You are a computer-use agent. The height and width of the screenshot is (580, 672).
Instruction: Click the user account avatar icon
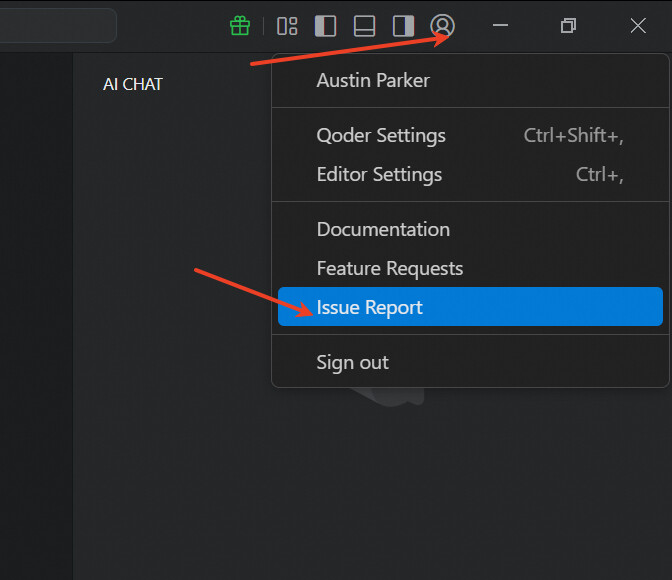point(442,26)
